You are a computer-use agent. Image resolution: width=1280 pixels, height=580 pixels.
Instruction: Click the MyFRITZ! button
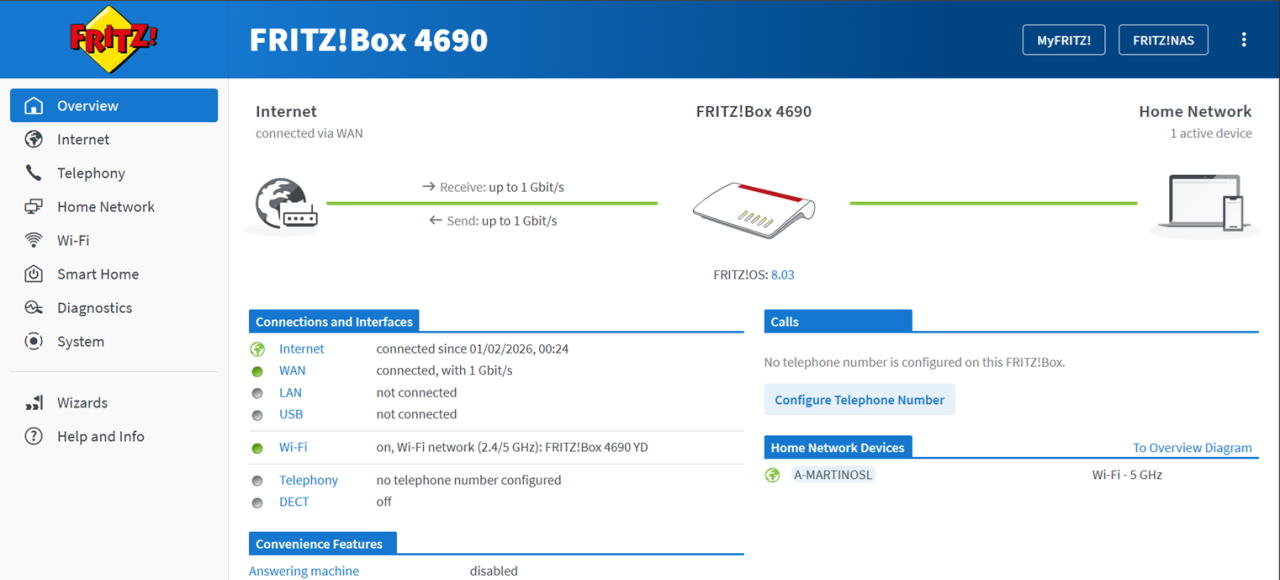click(x=1064, y=40)
